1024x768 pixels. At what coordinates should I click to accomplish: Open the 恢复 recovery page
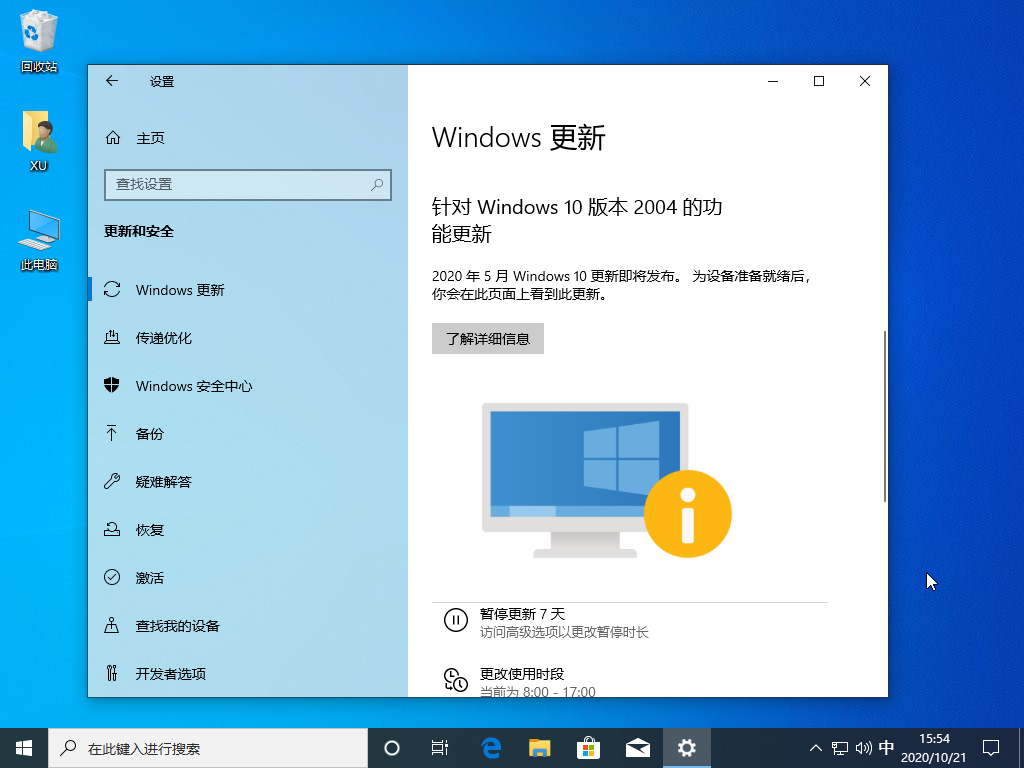[x=149, y=530]
